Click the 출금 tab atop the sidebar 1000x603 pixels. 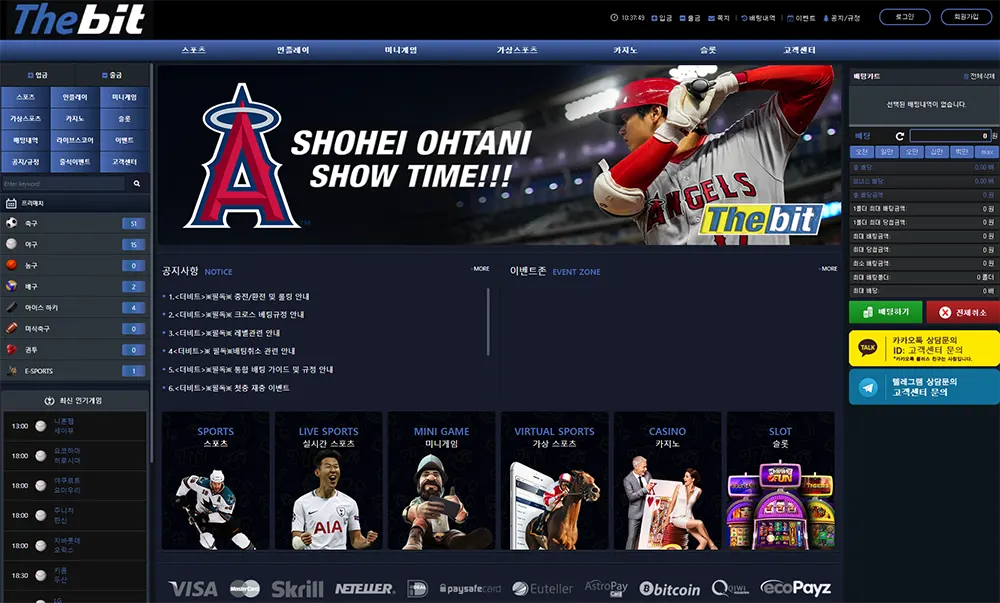[112, 75]
